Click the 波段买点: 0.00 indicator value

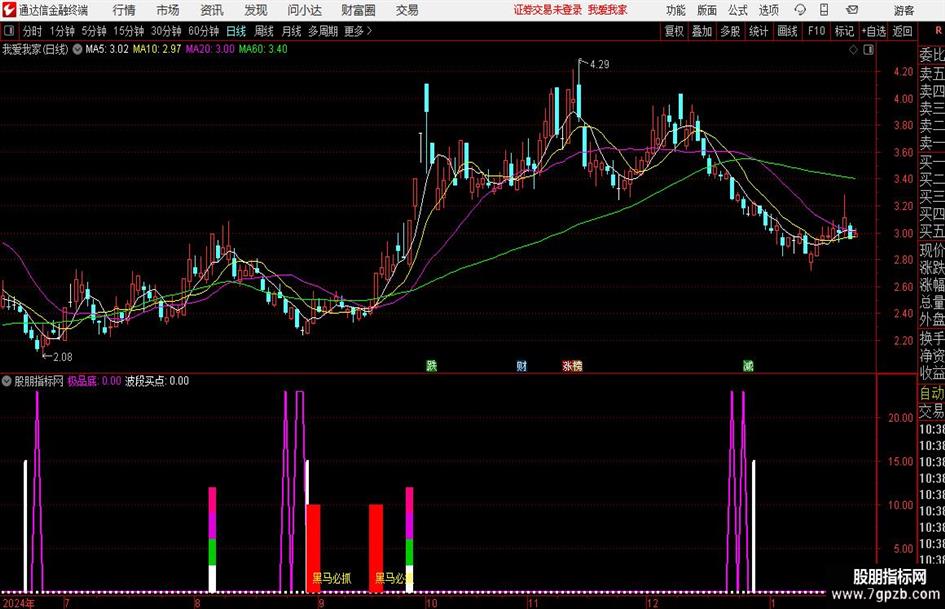[157, 381]
